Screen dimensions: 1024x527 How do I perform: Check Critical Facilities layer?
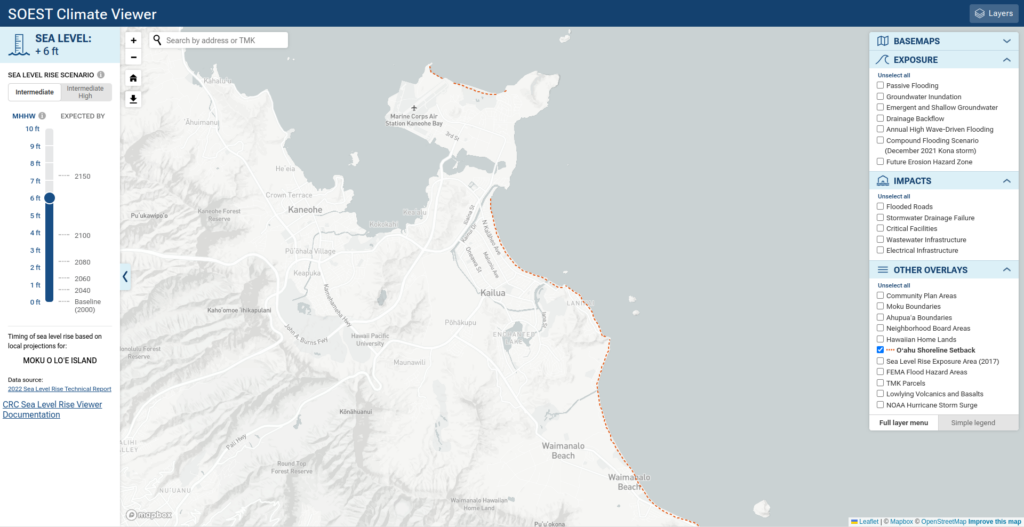[880, 229]
